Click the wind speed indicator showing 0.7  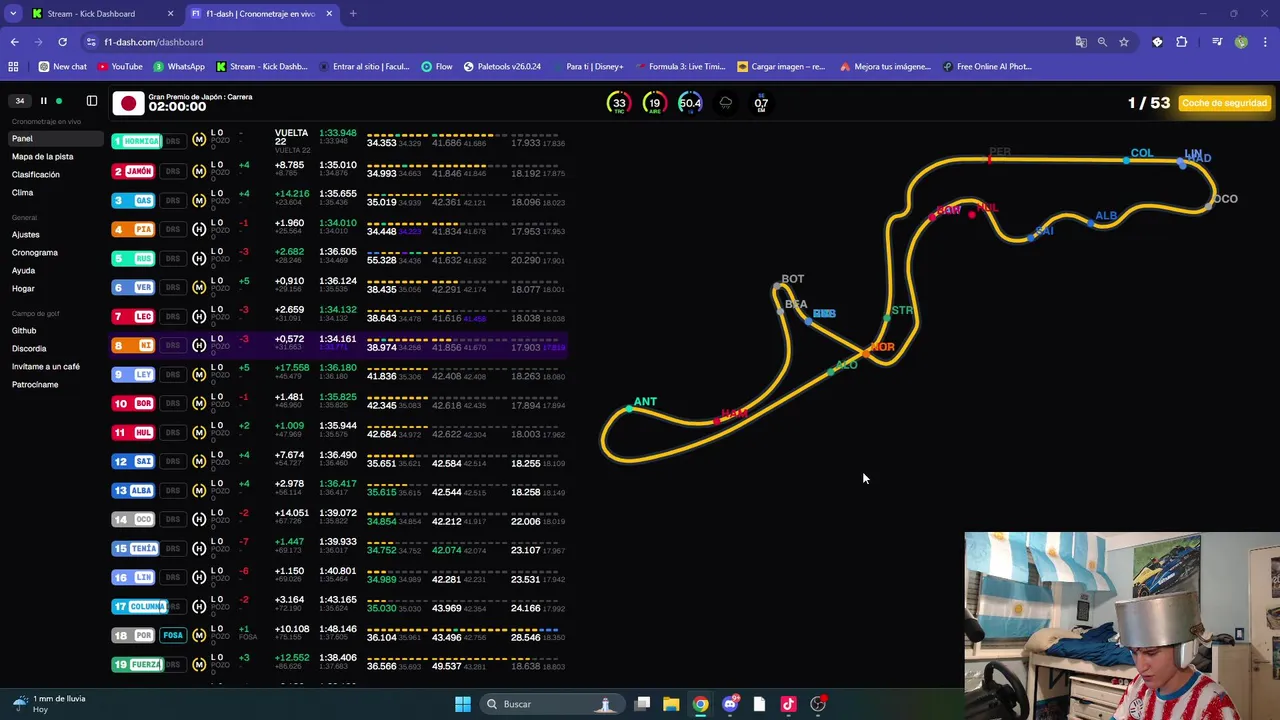761,103
